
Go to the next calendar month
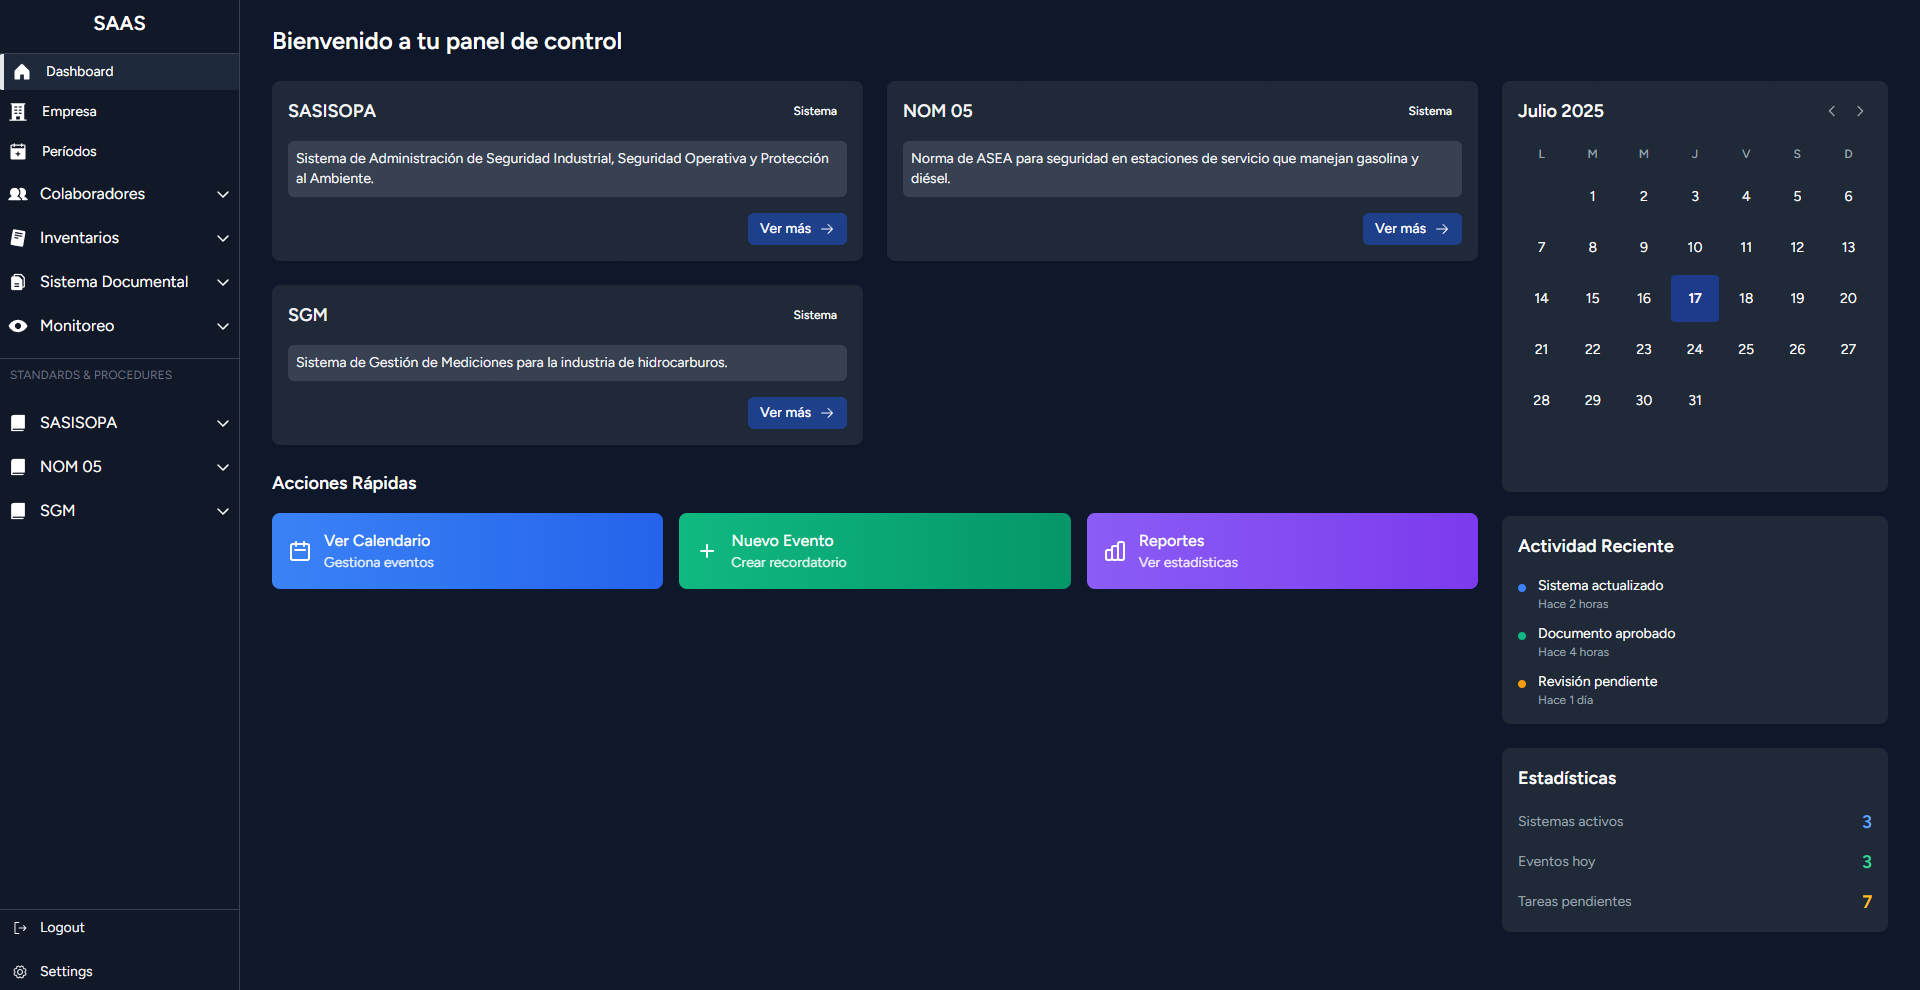pos(1860,111)
